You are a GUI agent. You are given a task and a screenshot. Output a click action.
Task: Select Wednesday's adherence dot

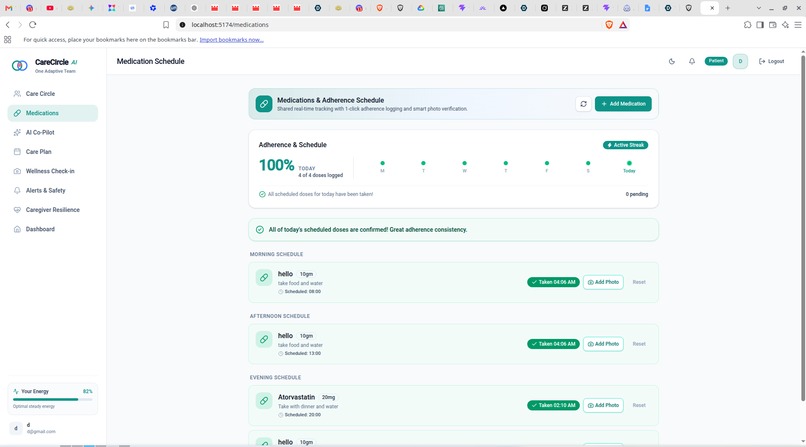[465, 163]
